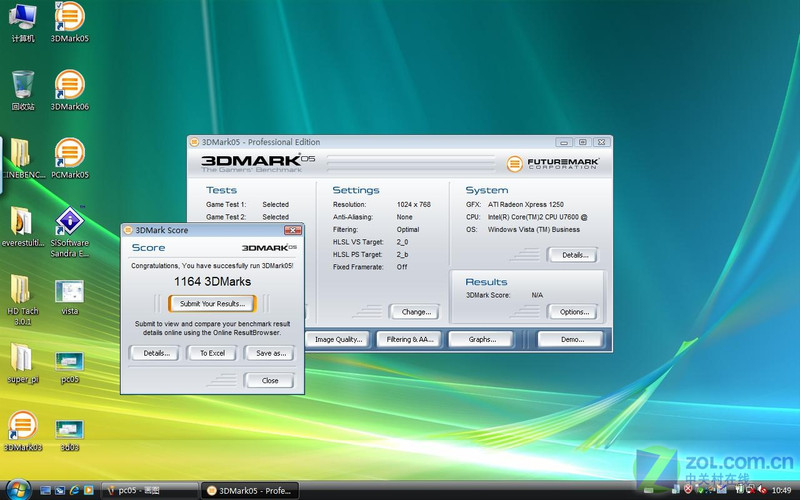Click Submit Your Results button
The height and width of the screenshot is (500, 800).
coord(212,304)
